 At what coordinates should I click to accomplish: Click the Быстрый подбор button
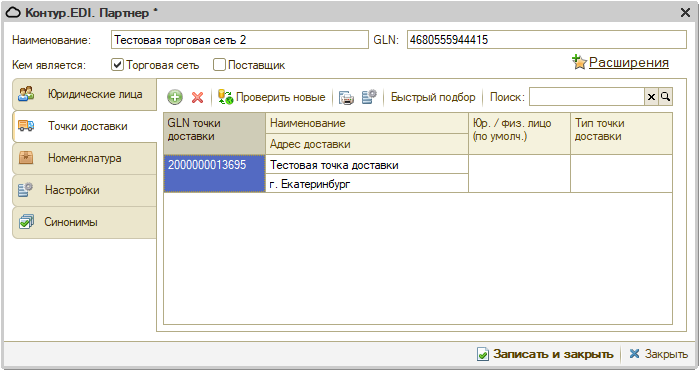click(433, 97)
